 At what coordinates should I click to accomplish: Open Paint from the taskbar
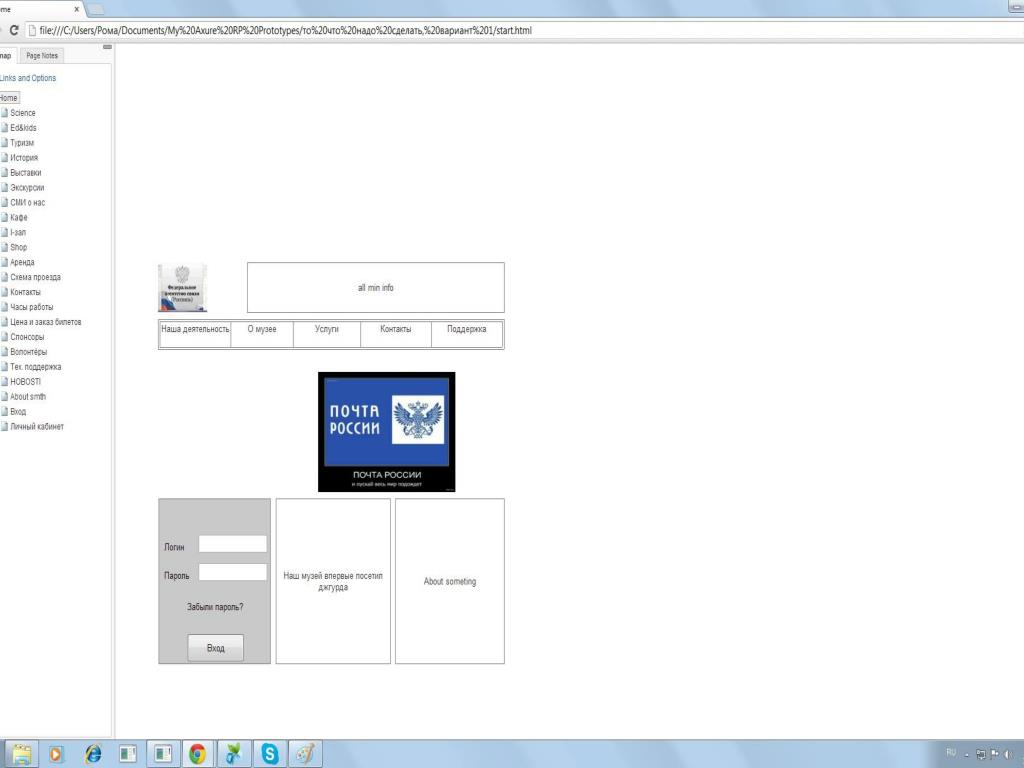click(305, 754)
